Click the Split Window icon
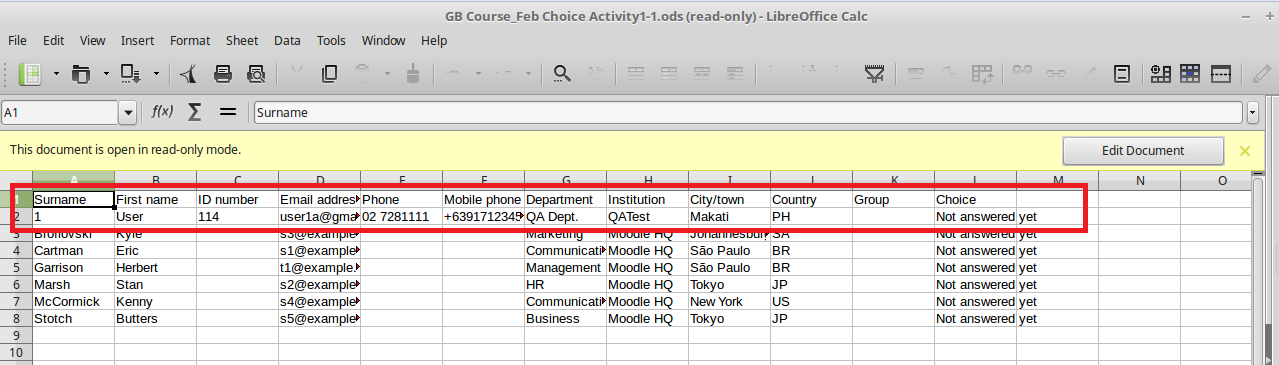Viewport: 1279px width, 365px height. [1220, 73]
